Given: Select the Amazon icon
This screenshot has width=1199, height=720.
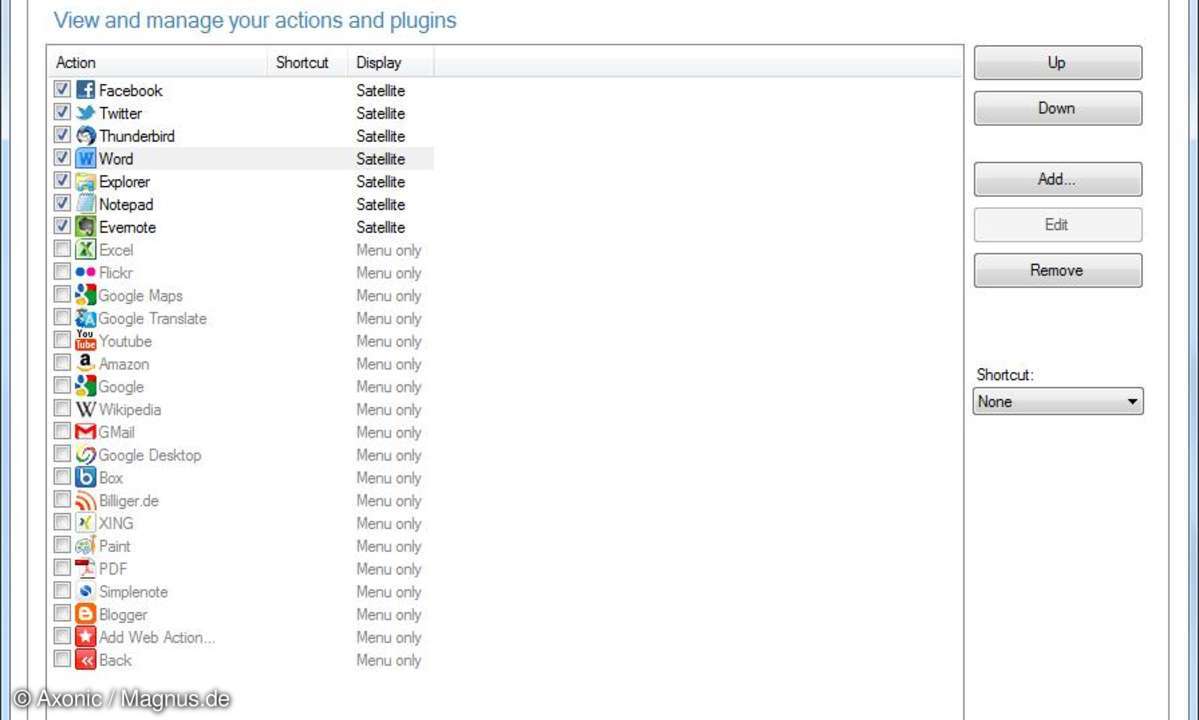Looking at the screenshot, I should click(x=86, y=364).
